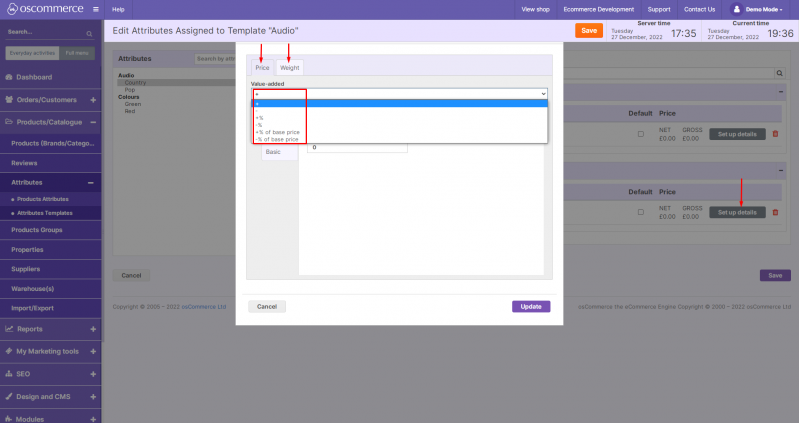This screenshot has height=423, width=799.
Task: Click the search magnifier icon in the right panel
Action: (779, 73)
